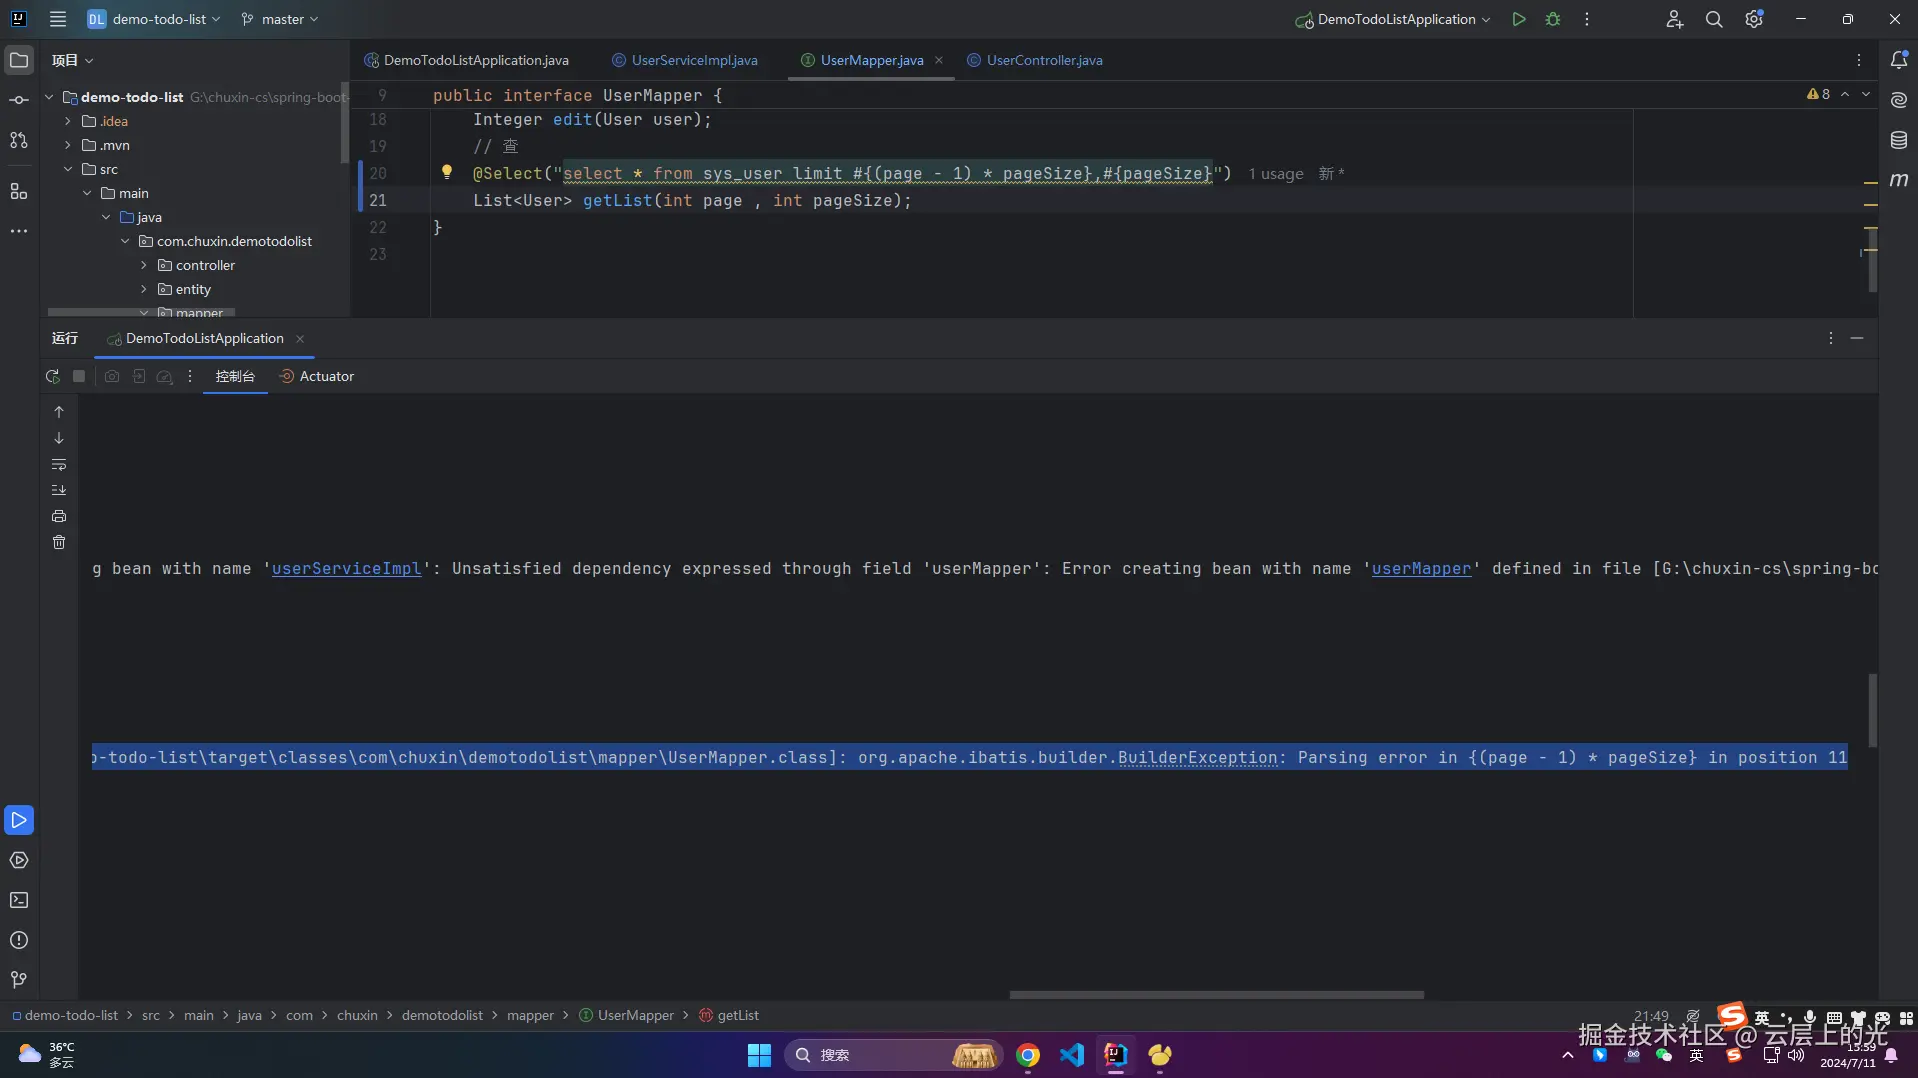This screenshot has height=1078, width=1918.
Task: Click the getList breadcrumb
Action: coord(730,1015)
